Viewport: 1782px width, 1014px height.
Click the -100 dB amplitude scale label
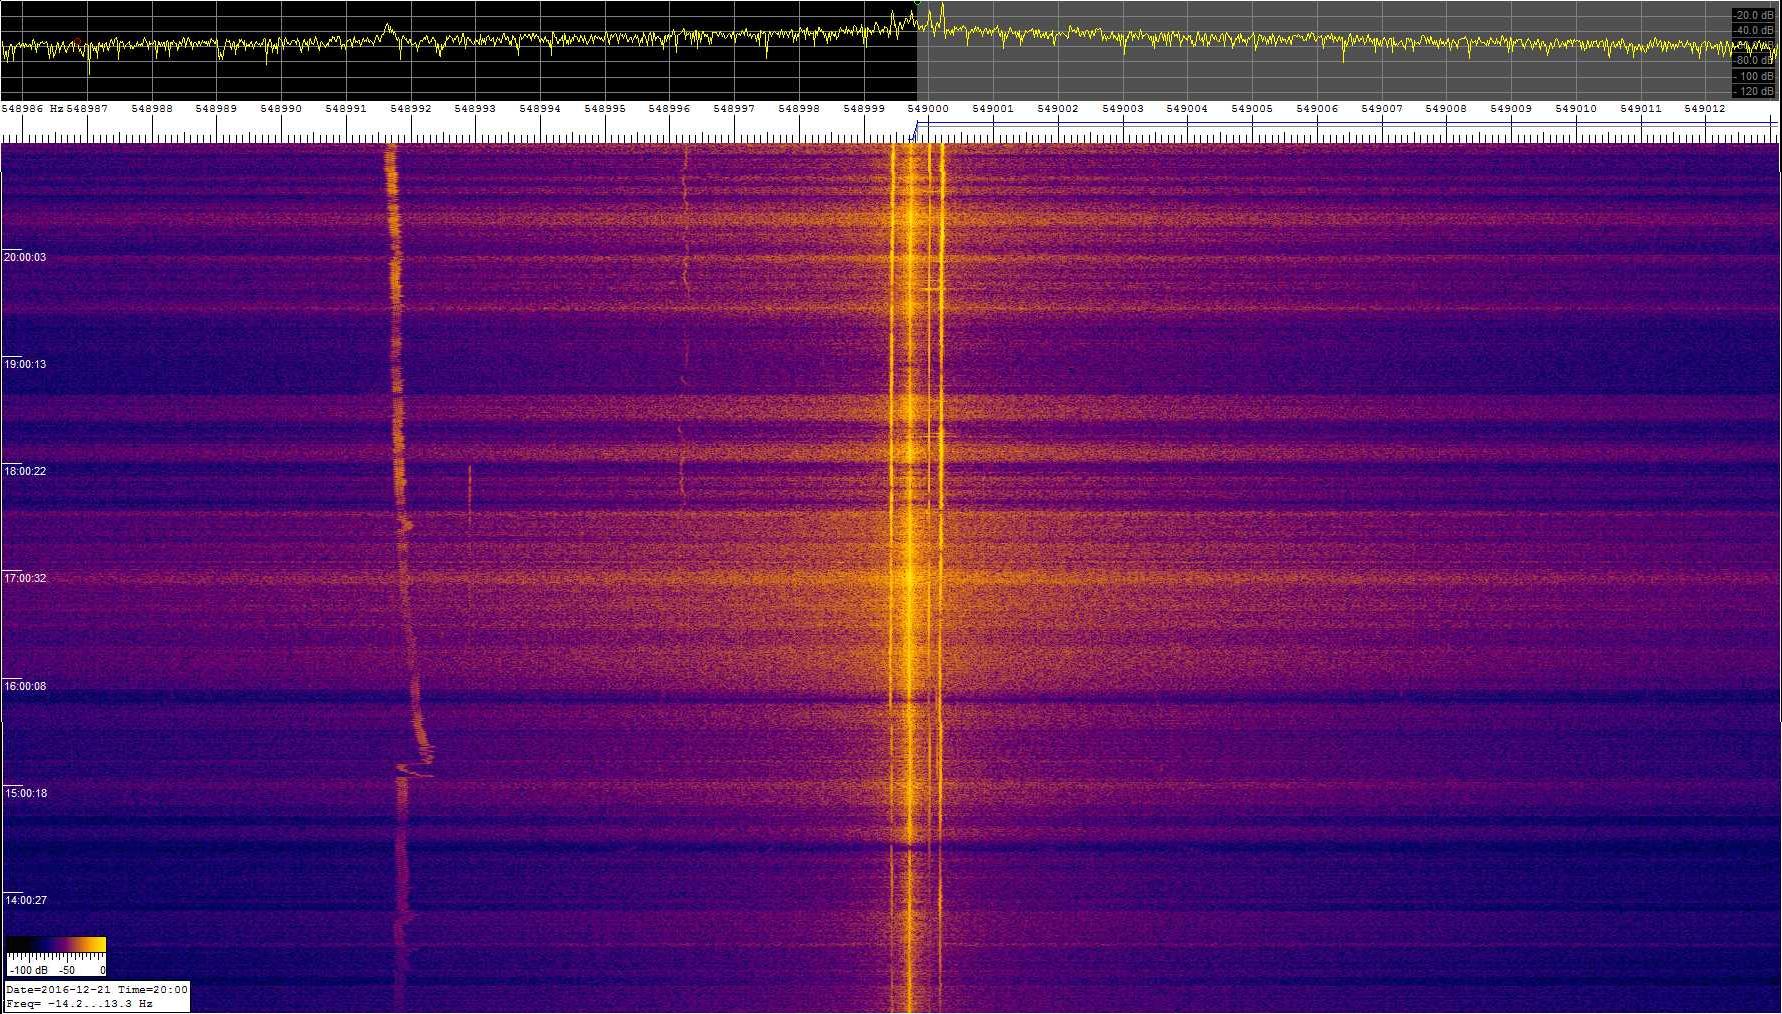(1754, 76)
